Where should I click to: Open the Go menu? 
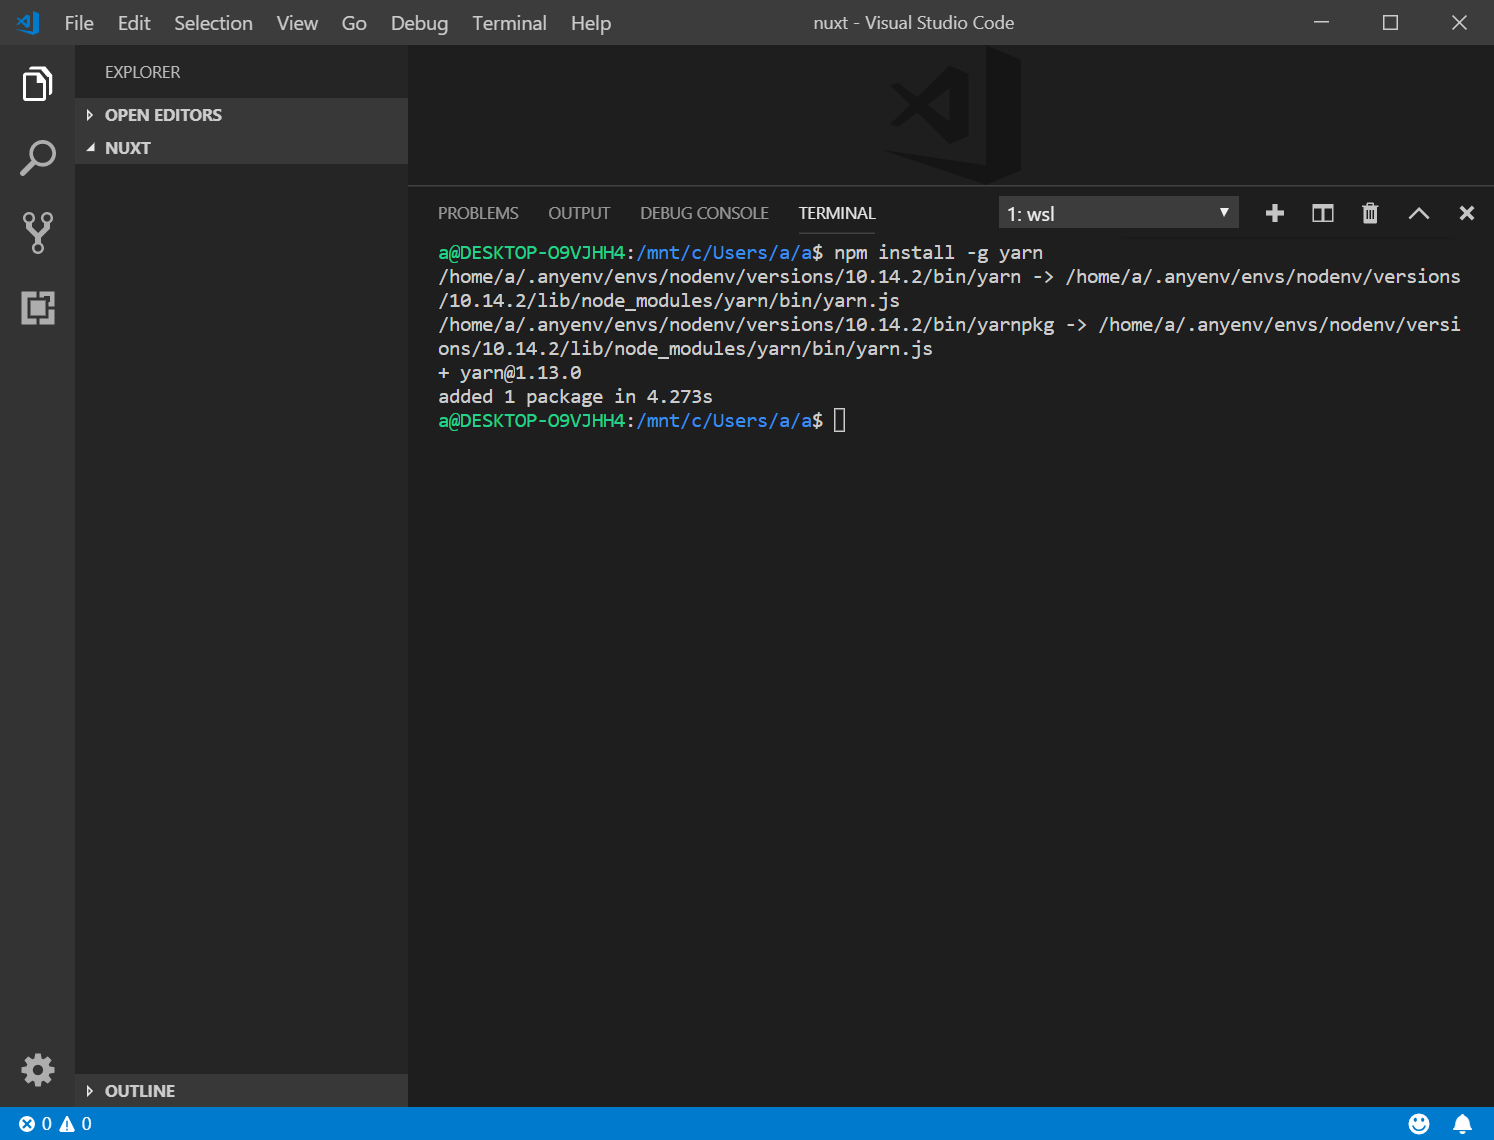click(354, 23)
